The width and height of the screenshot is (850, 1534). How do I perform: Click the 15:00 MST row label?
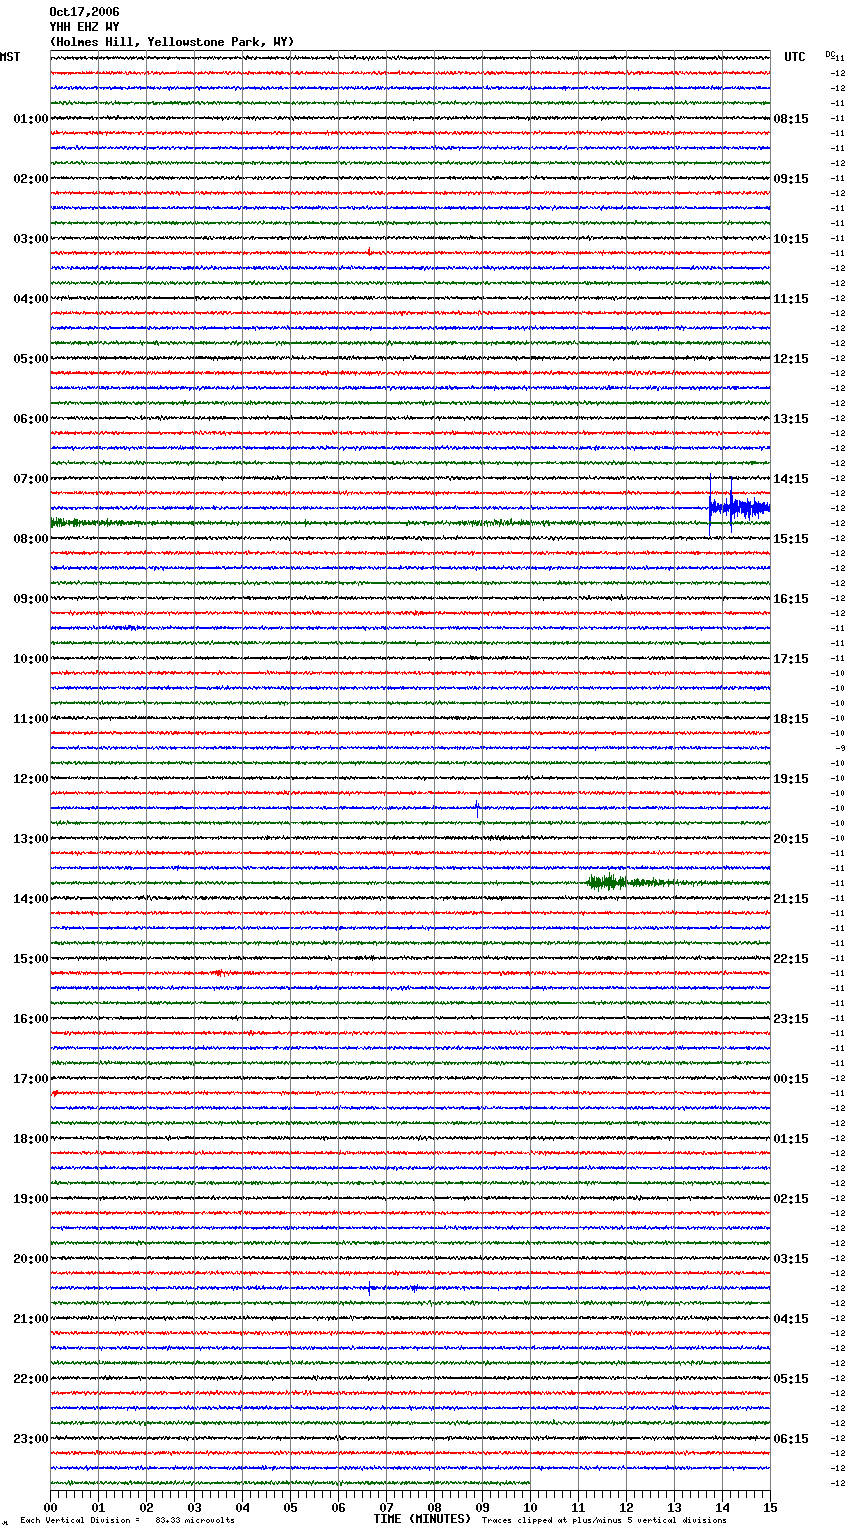[x=31, y=959]
